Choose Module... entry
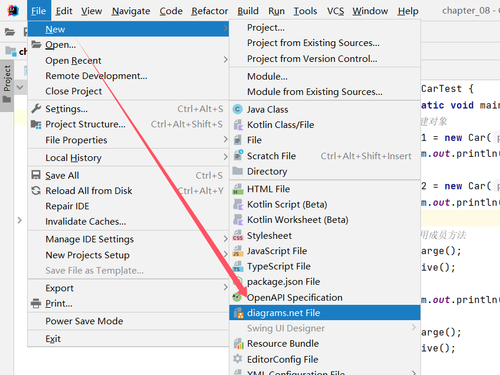Image resolution: width=500 pixels, height=375 pixels. 325,76
